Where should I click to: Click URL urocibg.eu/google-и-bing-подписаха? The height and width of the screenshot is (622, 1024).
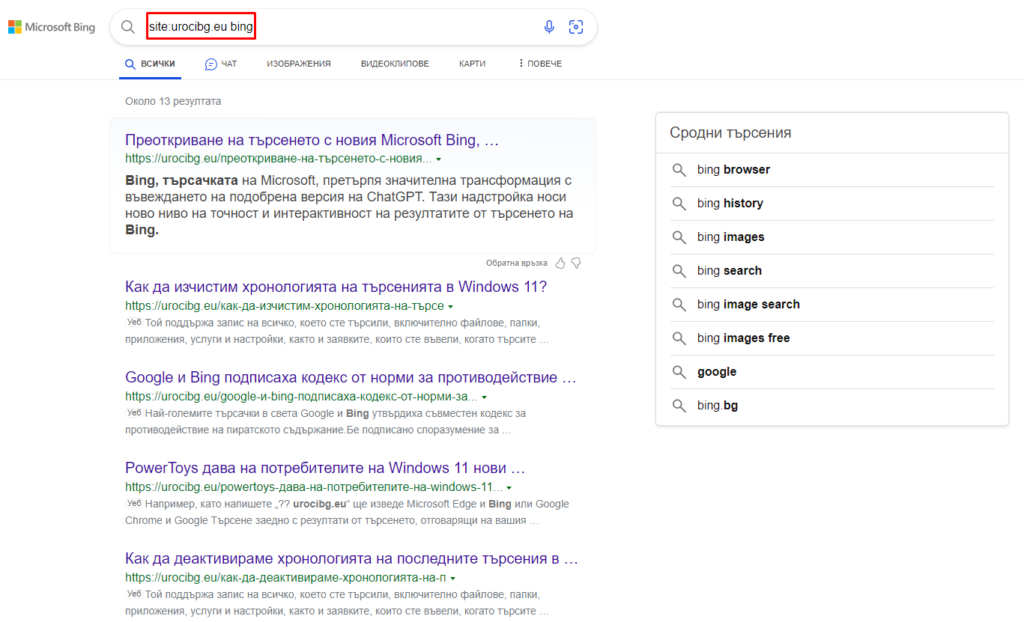[x=301, y=397]
